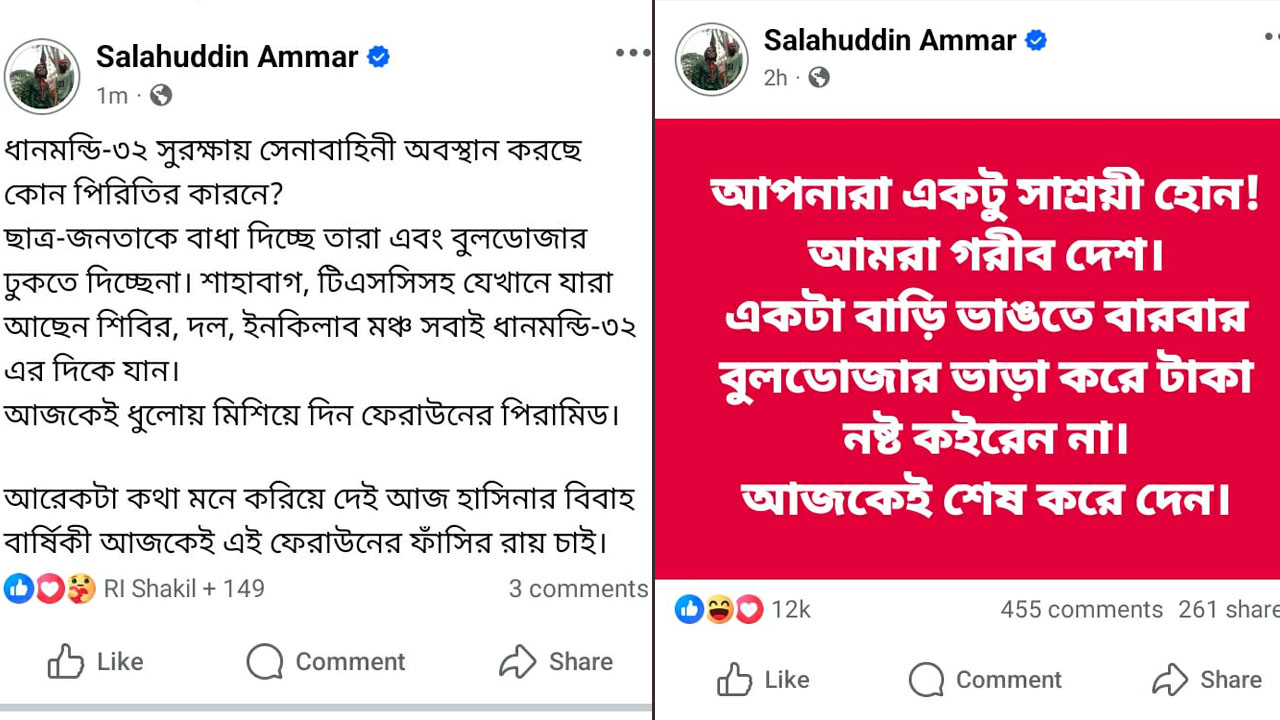Click the globe privacy icon beside 2h
The image size is (1280, 720).
[819, 77]
